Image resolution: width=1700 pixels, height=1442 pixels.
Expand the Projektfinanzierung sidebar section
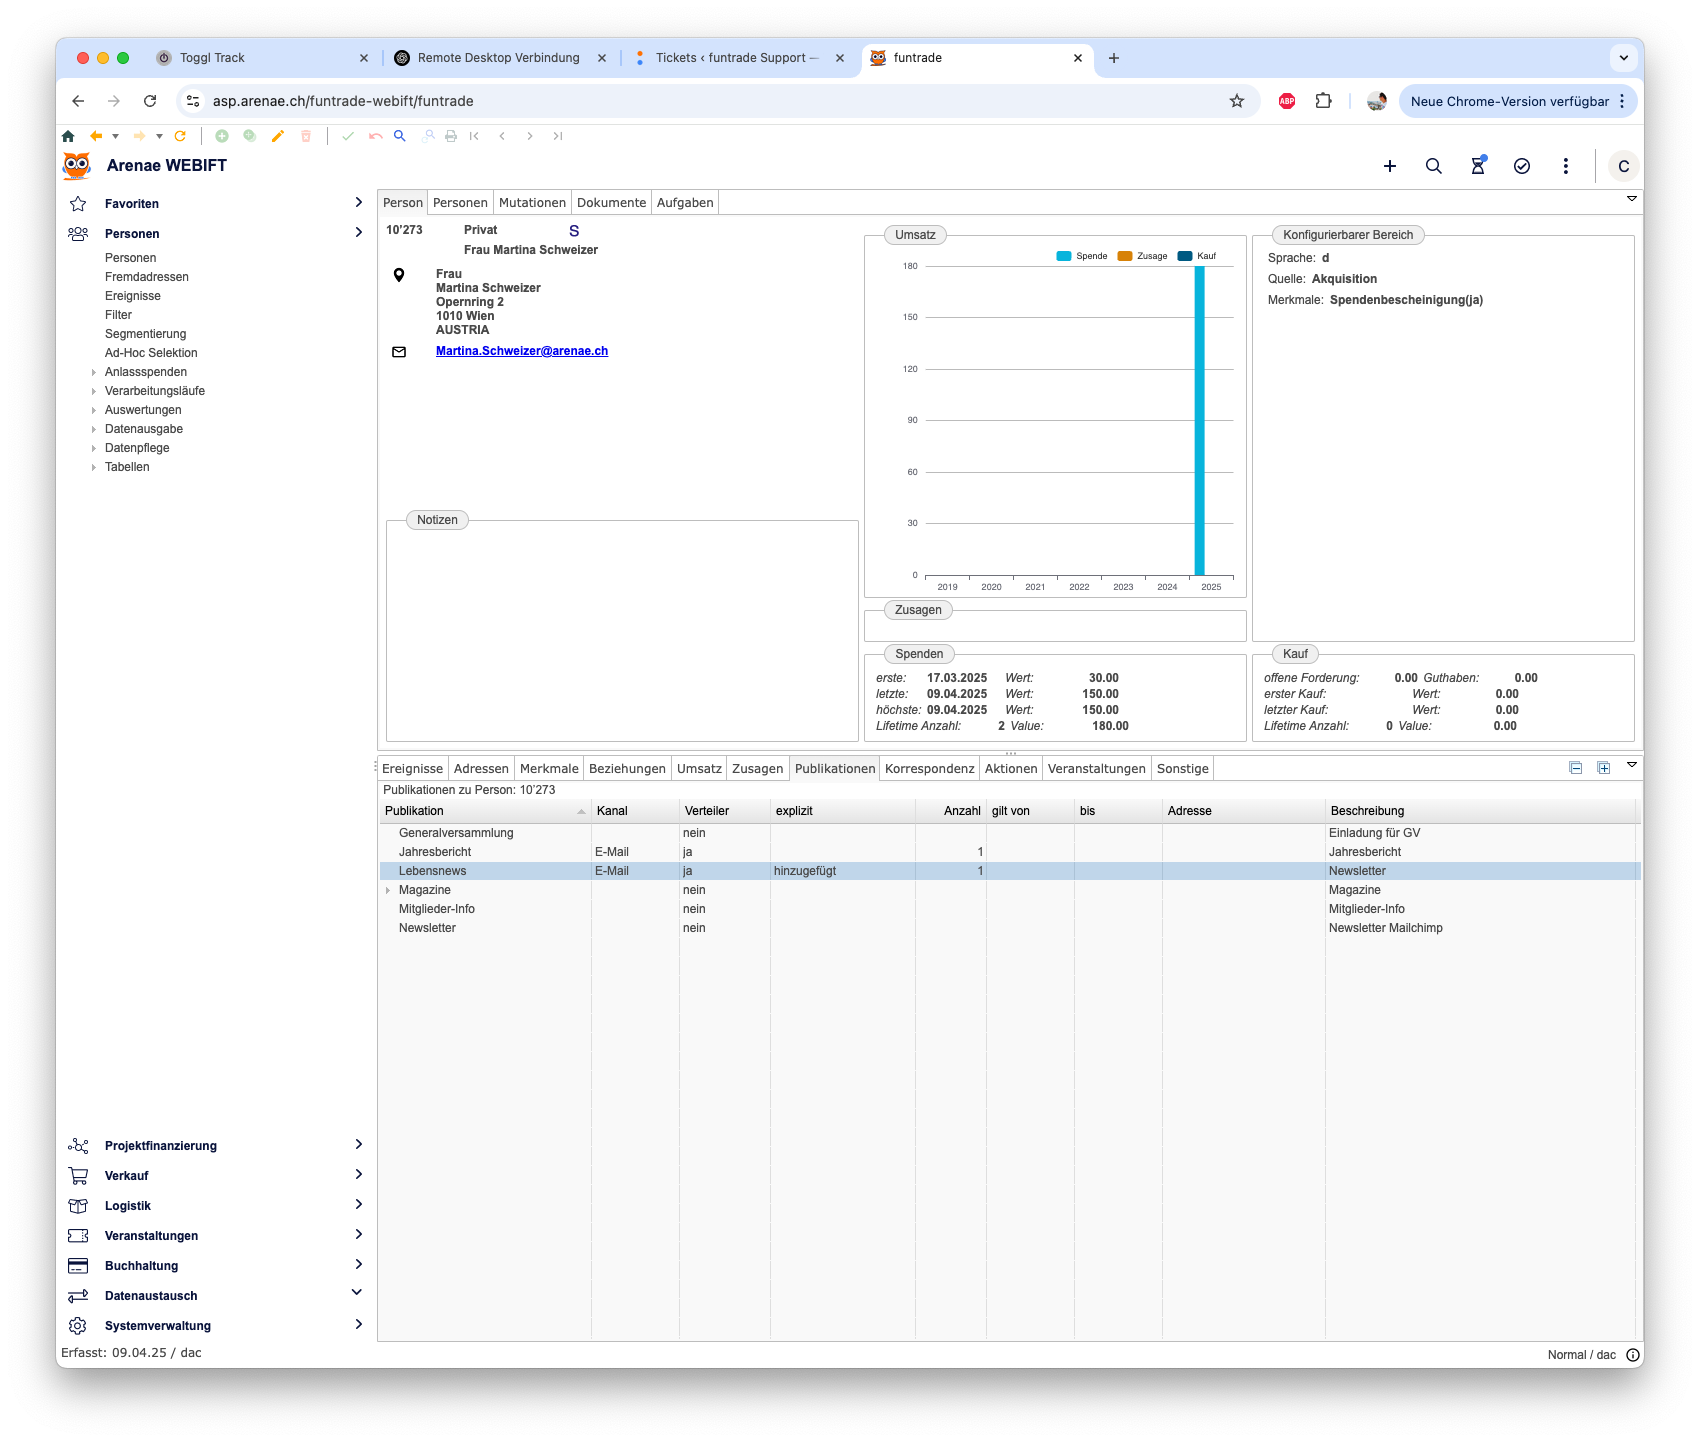tap(358, 1145)
